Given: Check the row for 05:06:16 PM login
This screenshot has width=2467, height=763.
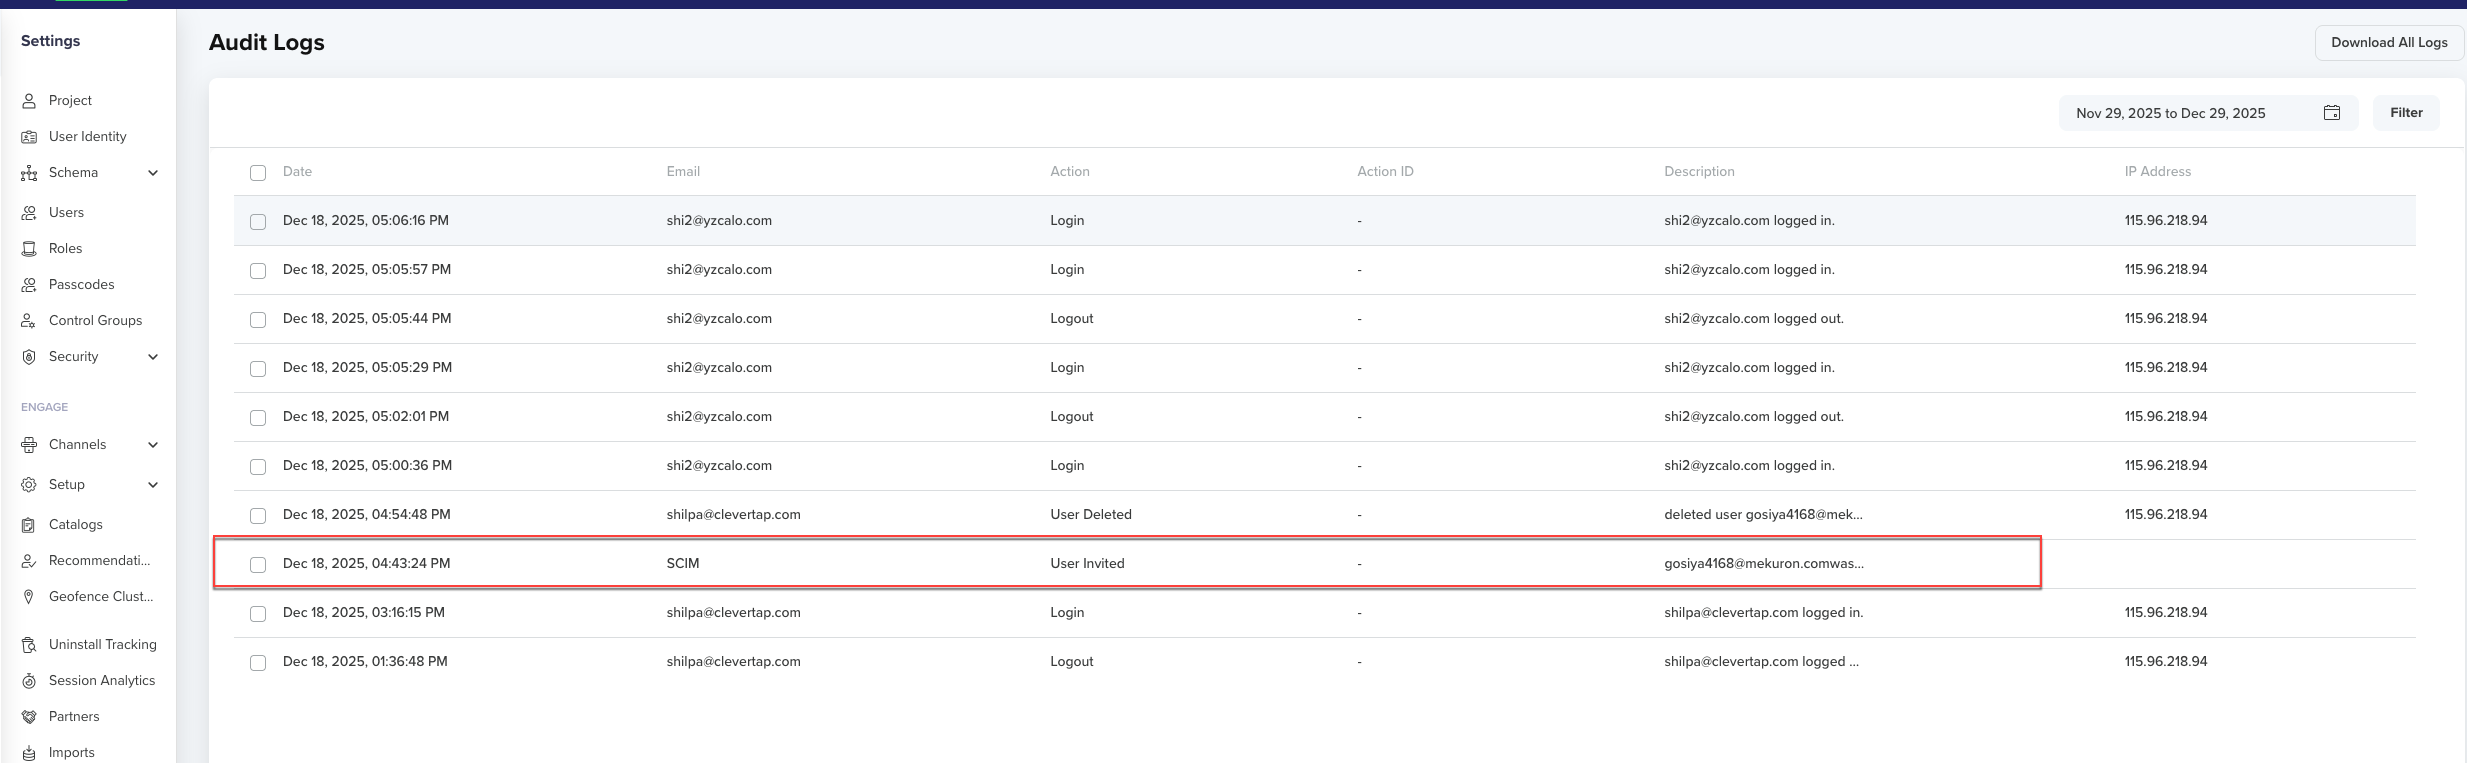Looking at the screenshot, I should (258, 222).
